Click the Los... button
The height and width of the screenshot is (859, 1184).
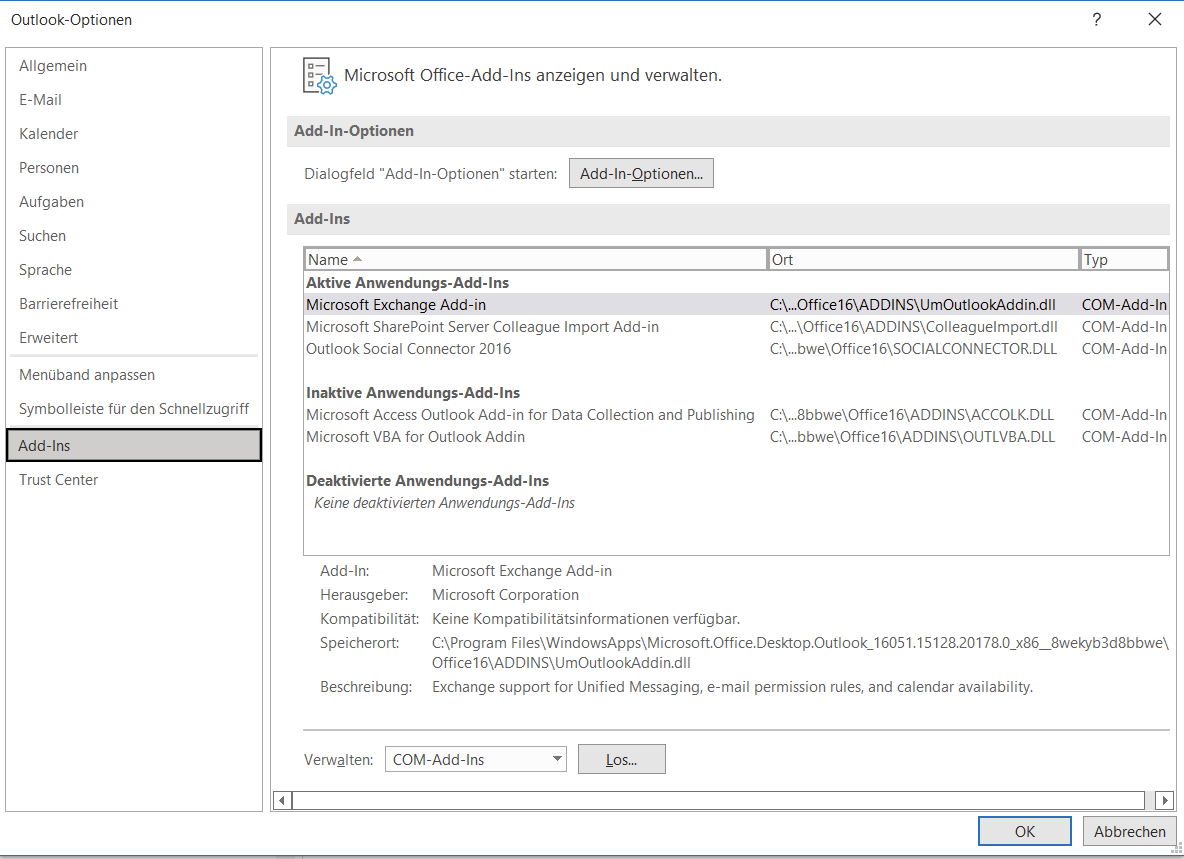[621, 759]
